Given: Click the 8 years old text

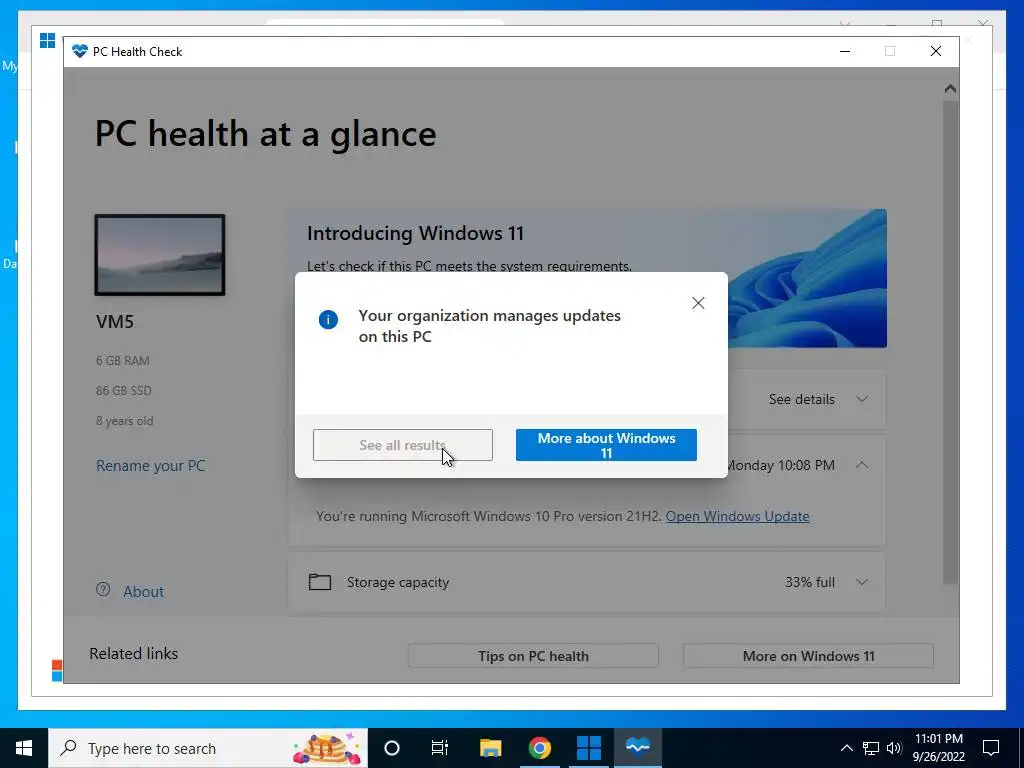Looking at the screenshot, I should pyautogui.click(x=125, y=421).
